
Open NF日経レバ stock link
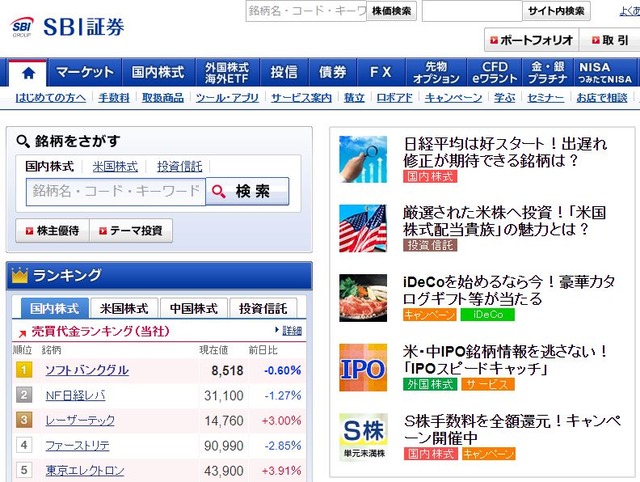pyautogui.click(x=76, y=395)
